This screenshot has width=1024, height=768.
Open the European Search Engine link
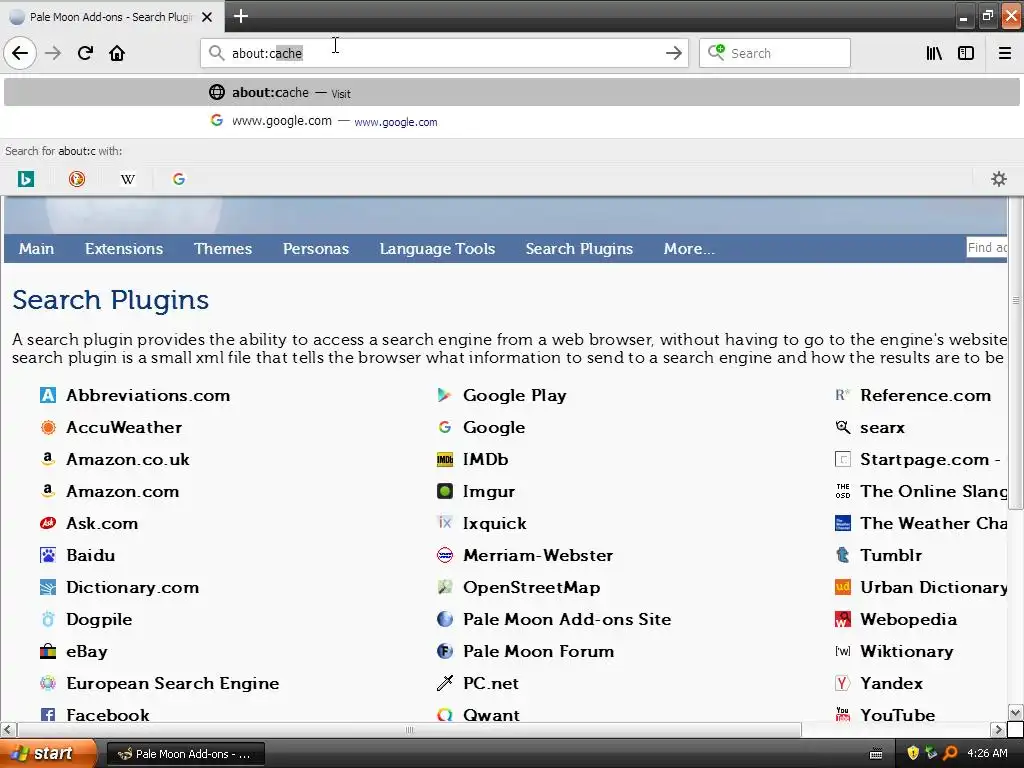pos(172,683)
